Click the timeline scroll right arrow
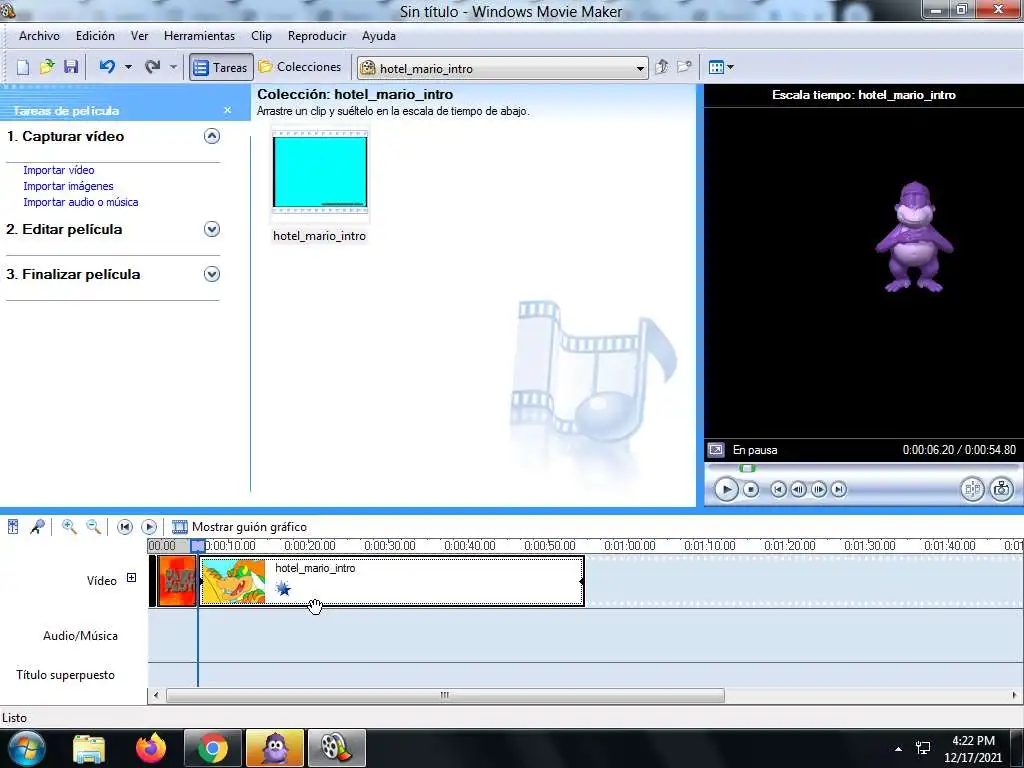Screen dimensions: 1024x768 tap(1014, 695)
